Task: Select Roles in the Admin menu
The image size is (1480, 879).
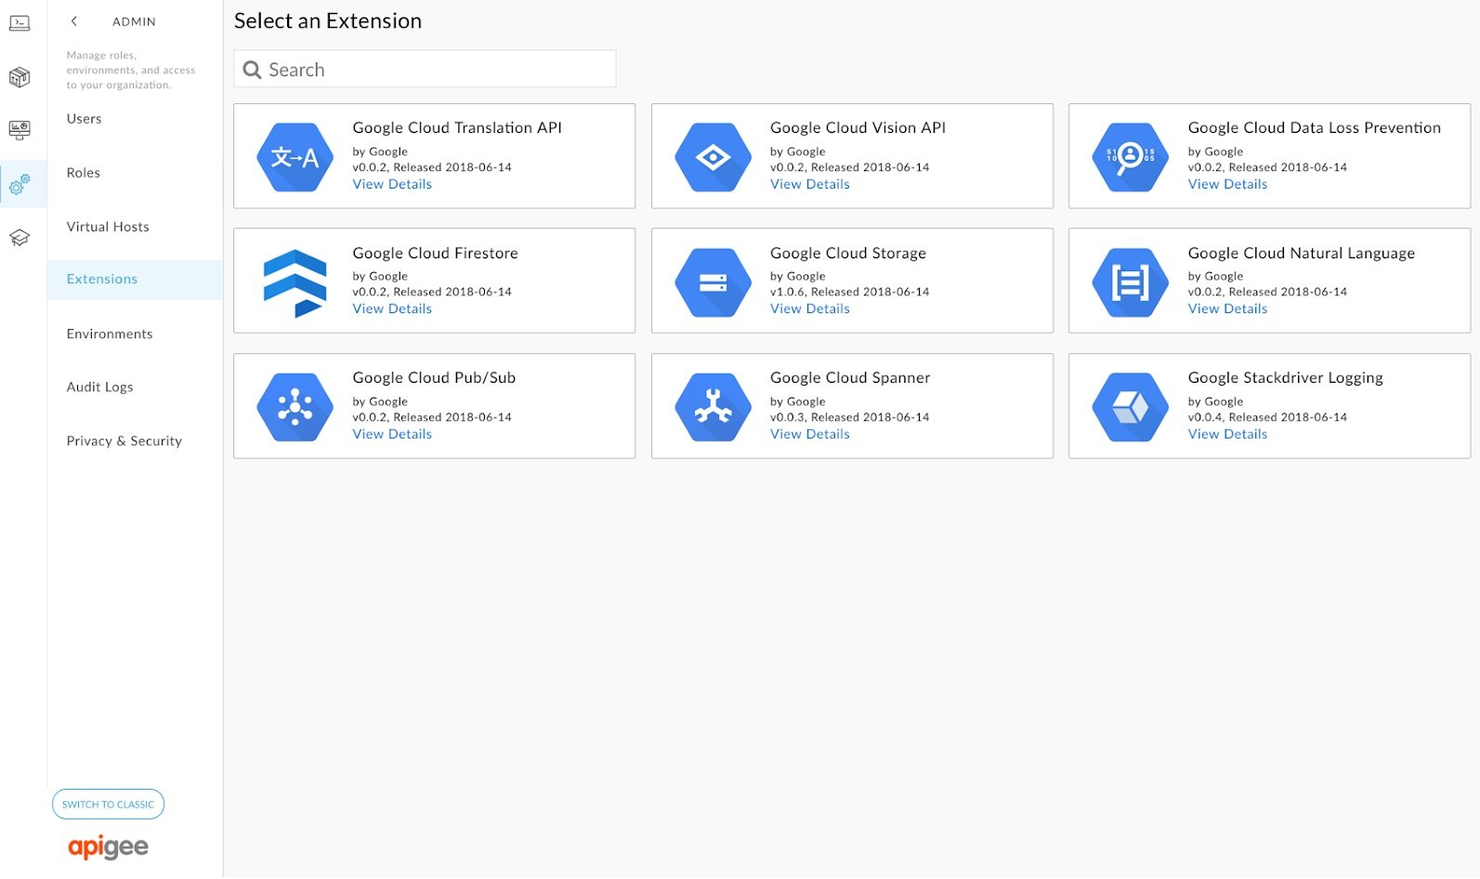Action: 83,173
